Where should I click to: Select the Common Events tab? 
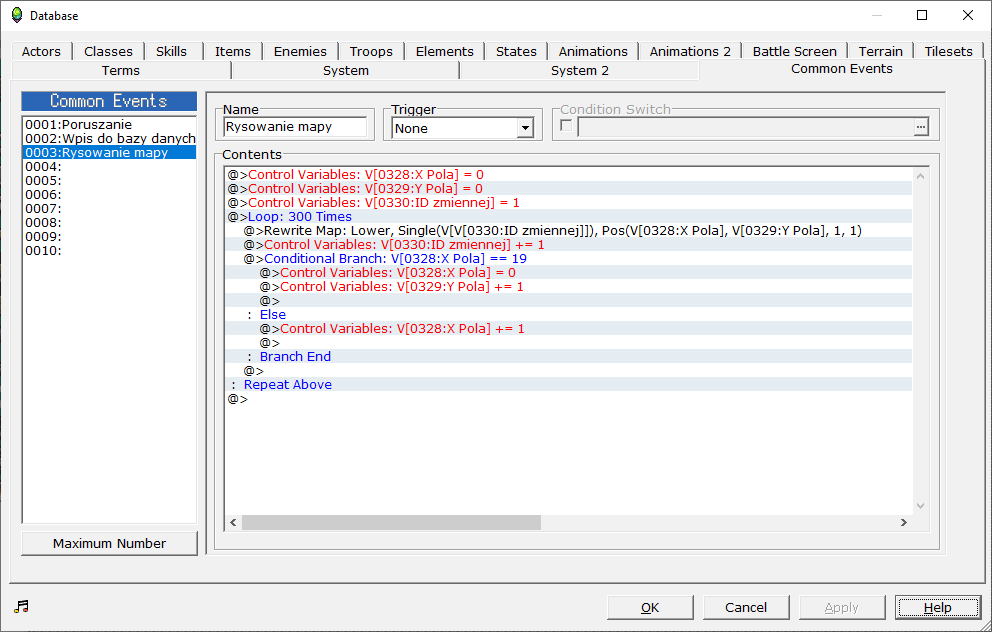(x=841, y=69)
